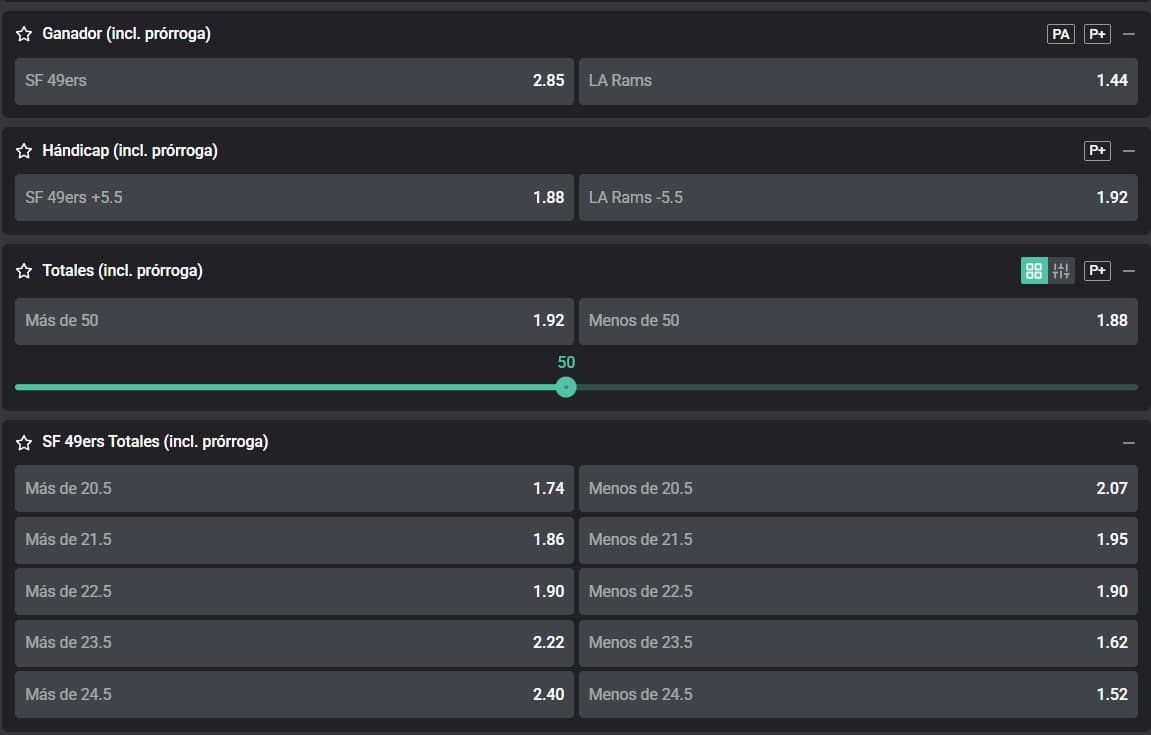This screenshot has width=1151, height=735.
Task: Star the Ganador market as favorite
Action: [24, 34]
